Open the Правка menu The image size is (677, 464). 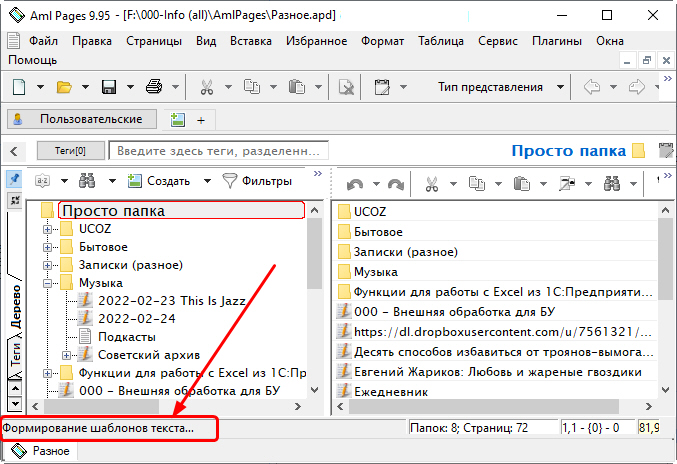click(x=92, y=41)
